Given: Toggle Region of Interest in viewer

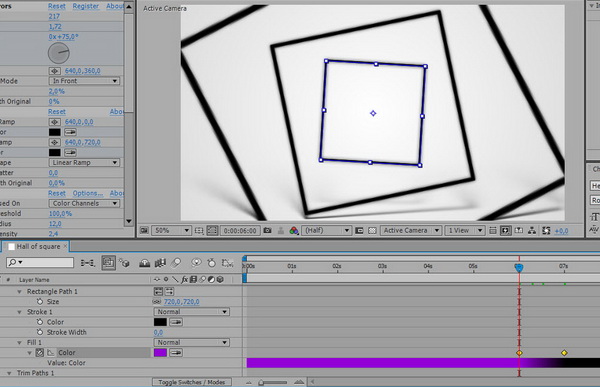Looking at the screenshot, I should pos(359,230).
